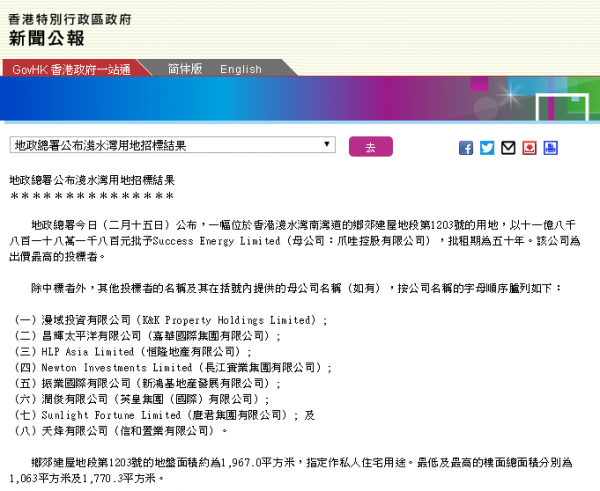Click 漫域投資有限公司 in list item 一

[86, 320]
